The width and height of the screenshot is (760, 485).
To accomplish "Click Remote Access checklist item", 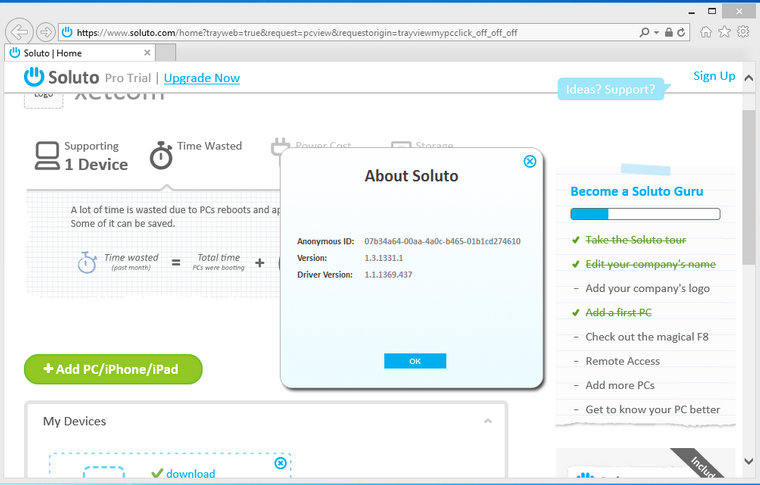I will [x=622, y=361].
